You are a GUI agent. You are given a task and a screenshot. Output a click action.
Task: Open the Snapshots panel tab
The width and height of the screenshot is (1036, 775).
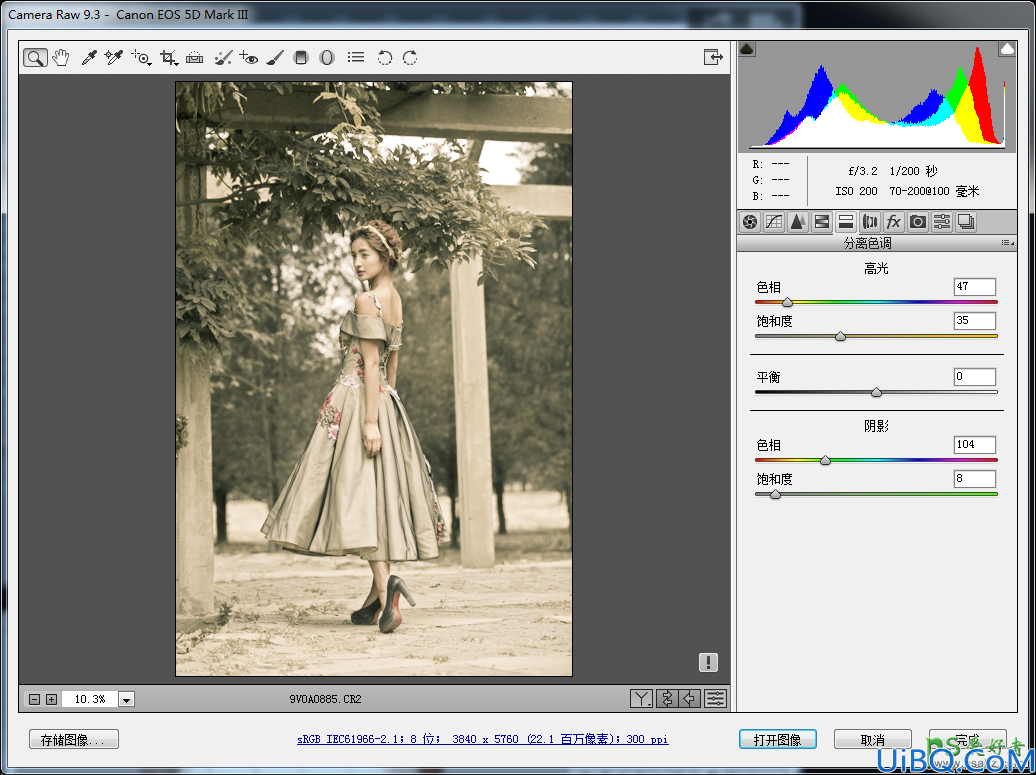[x=965, y=222]
